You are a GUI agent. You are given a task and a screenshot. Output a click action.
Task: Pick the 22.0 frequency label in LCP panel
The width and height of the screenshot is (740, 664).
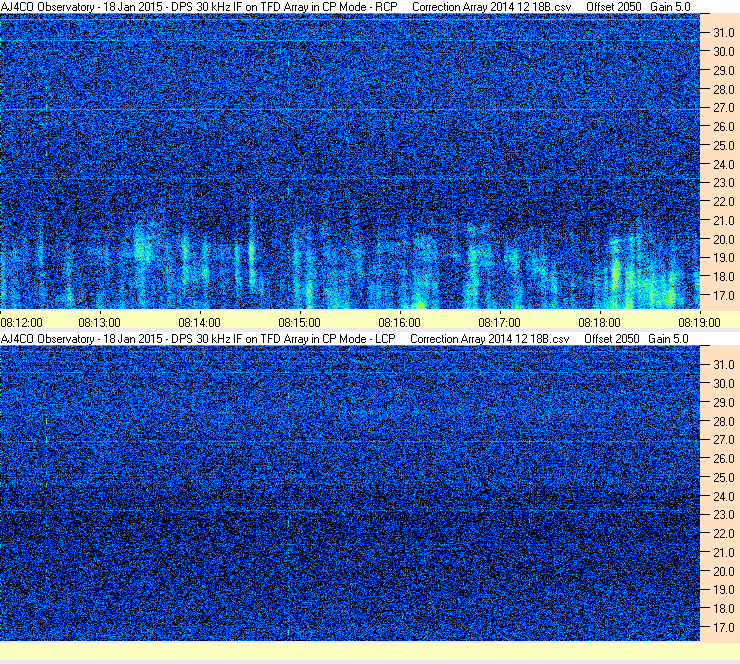click(x=724, y=533)
